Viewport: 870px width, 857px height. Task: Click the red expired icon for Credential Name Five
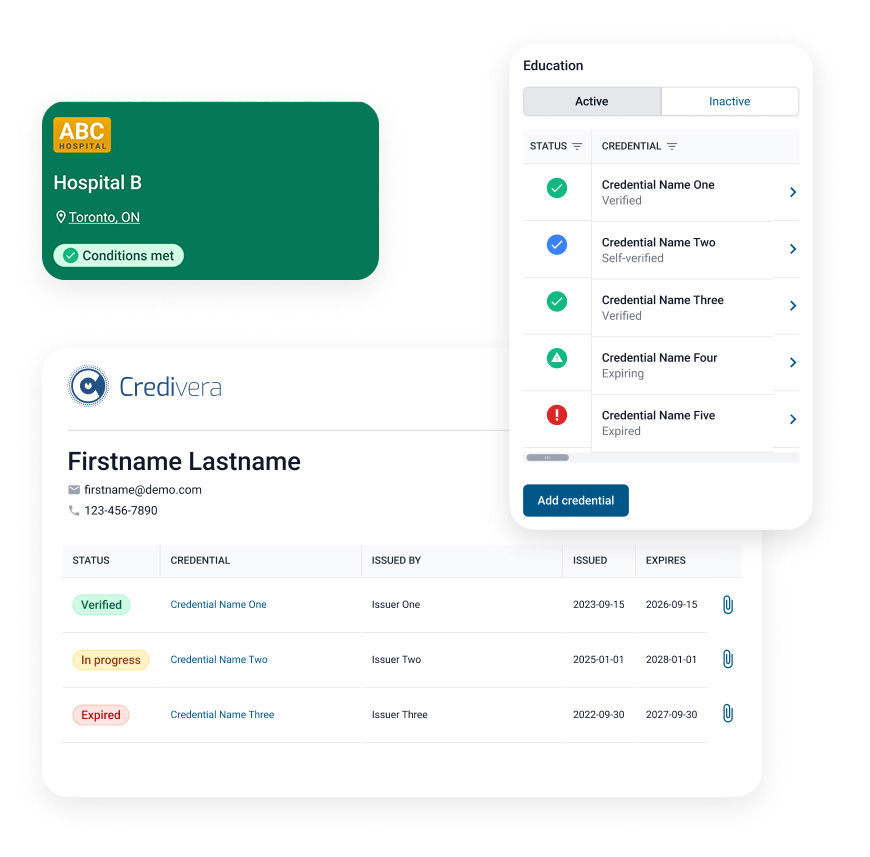555,415
